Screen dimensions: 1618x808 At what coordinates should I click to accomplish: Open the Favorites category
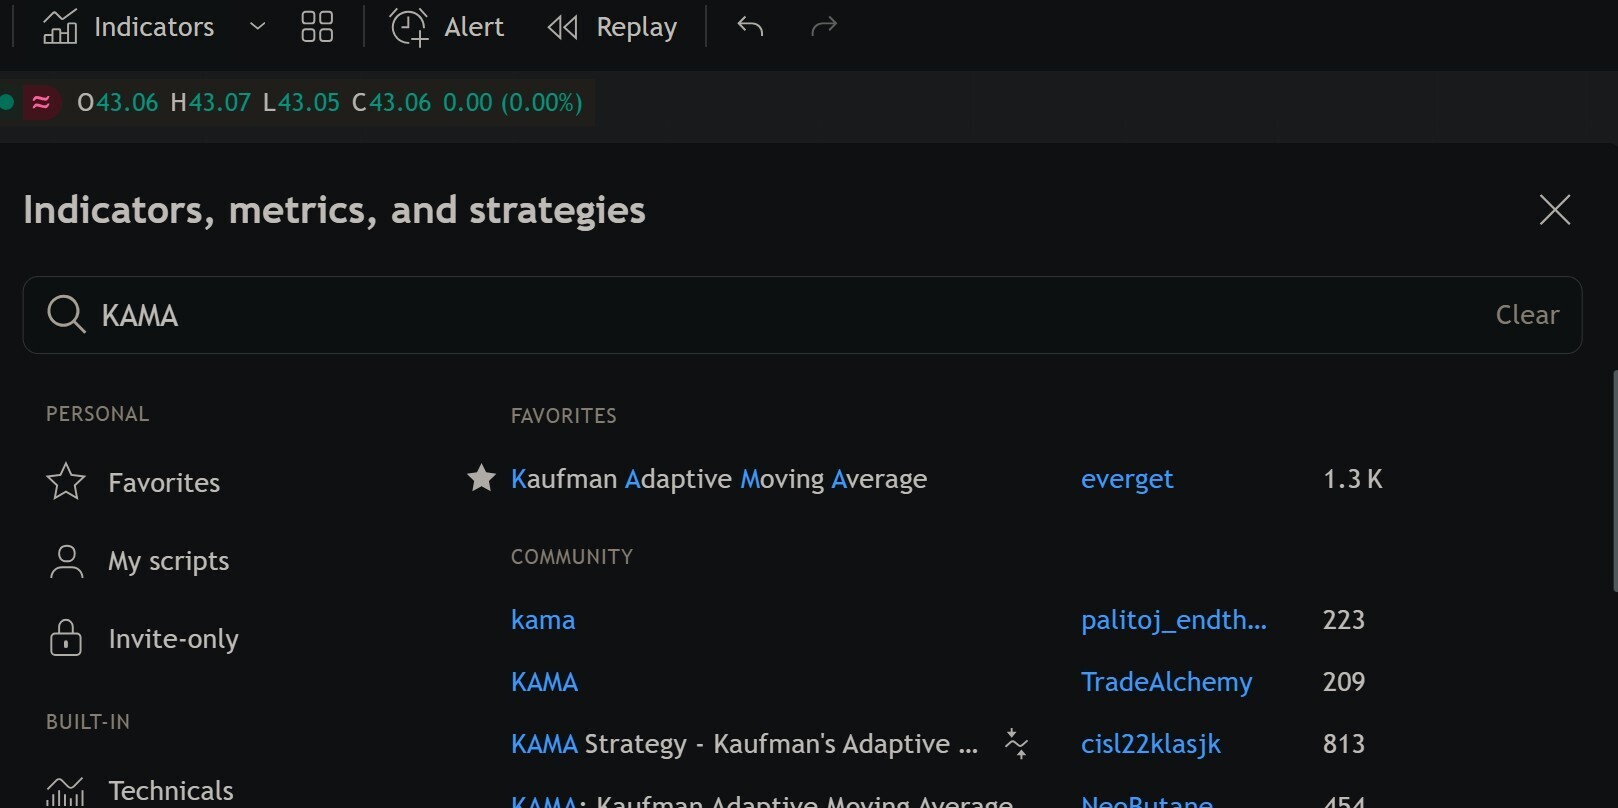163,483
